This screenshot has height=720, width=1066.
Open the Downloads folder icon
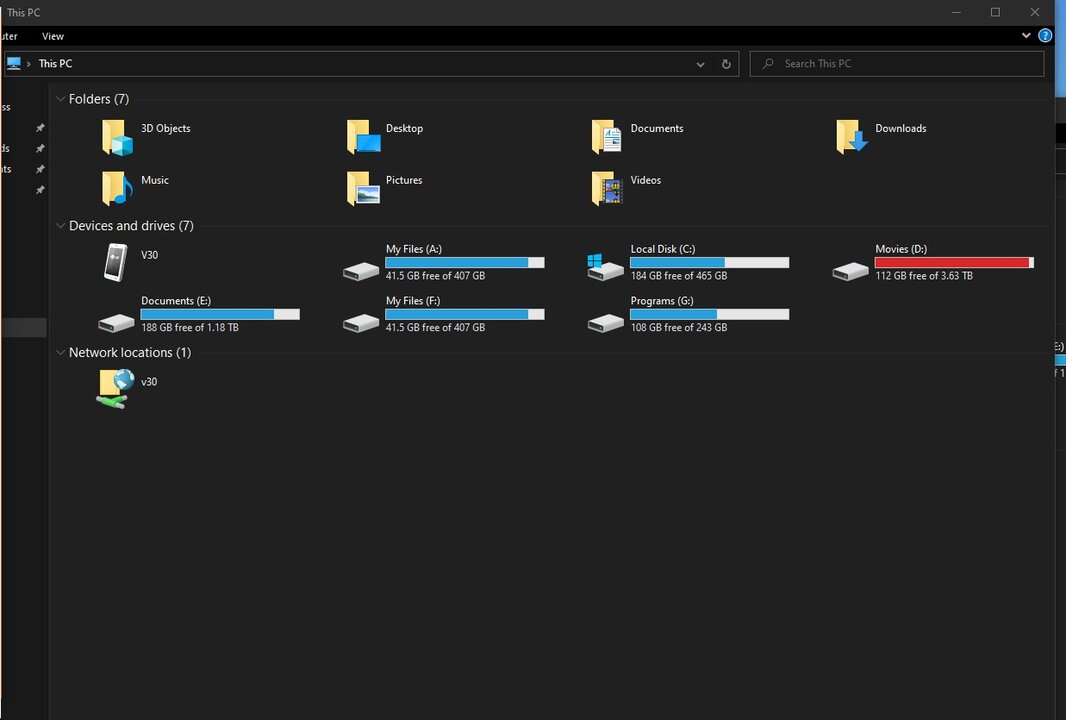pyautogui.click(x=852, y=137)
